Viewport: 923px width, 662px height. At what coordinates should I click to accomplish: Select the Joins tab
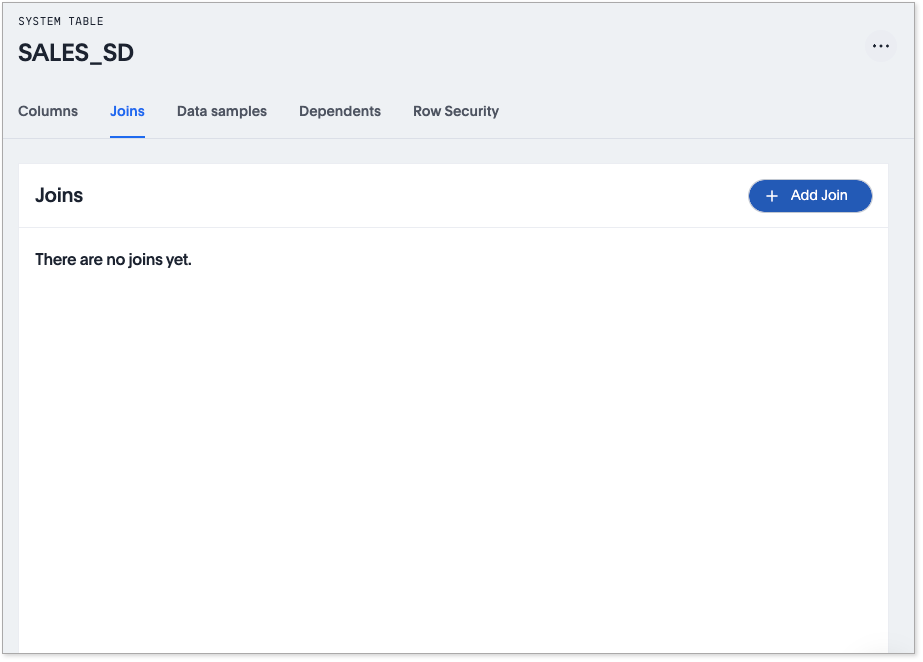tap(127, 111)
